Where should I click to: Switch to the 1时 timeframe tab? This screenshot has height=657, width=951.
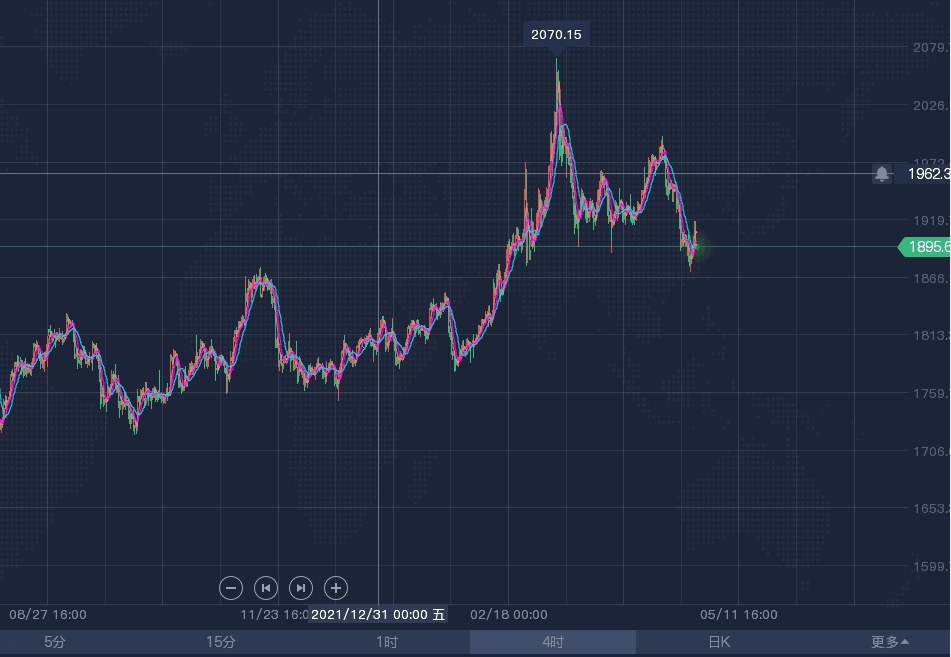click(x=387, y=642)
